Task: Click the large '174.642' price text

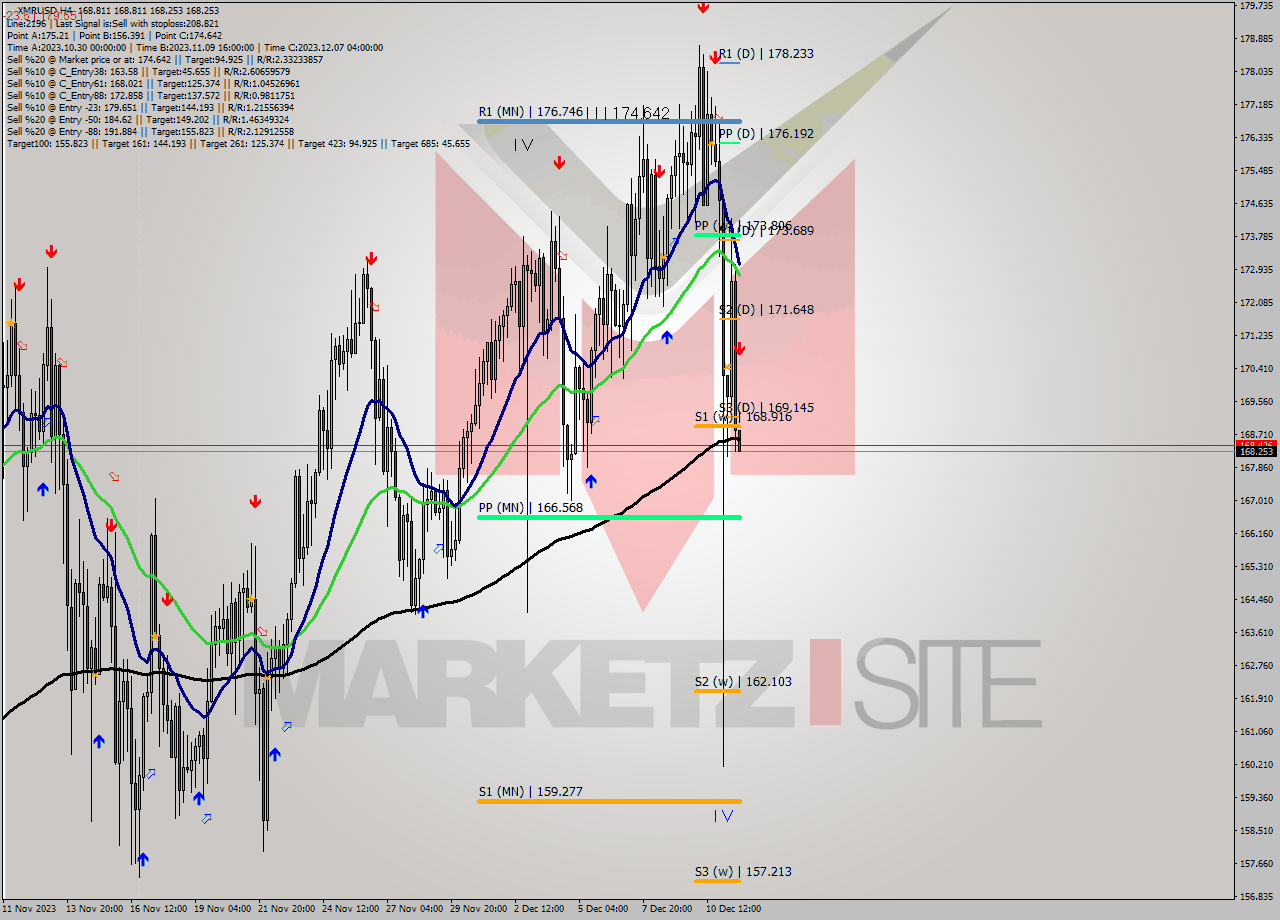Action: tap(641, 113)
